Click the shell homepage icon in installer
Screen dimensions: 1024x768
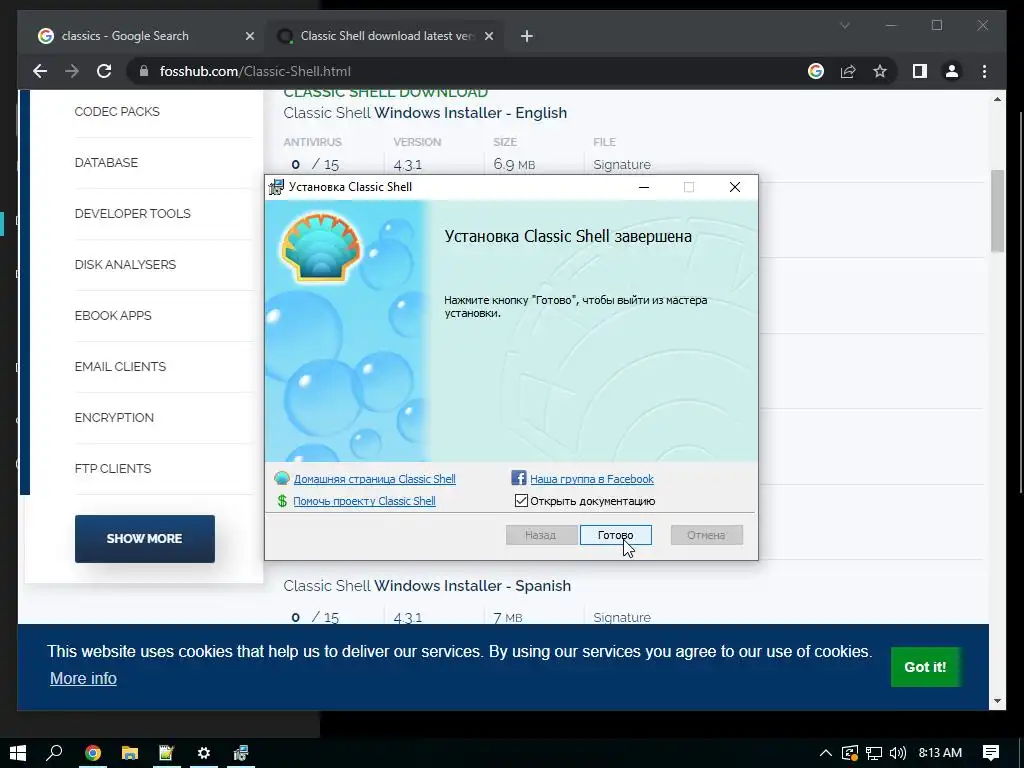click(x=281, y=478)
